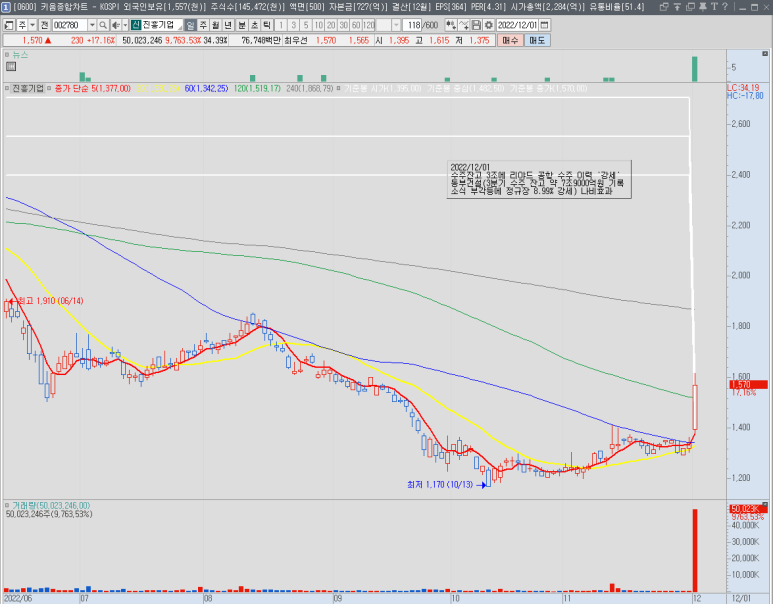Expand the stock code 002780 dropdown
The height and width of the screenshot is (604, 773).
(94, 24)
